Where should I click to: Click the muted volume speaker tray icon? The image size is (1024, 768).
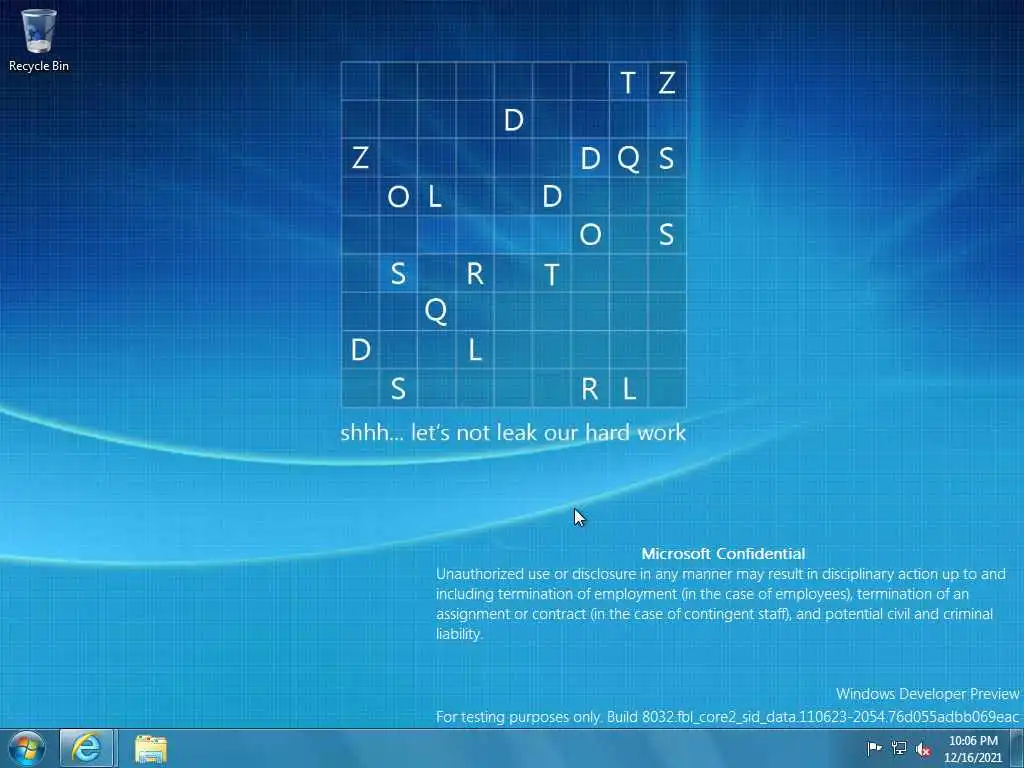(923, 749)
